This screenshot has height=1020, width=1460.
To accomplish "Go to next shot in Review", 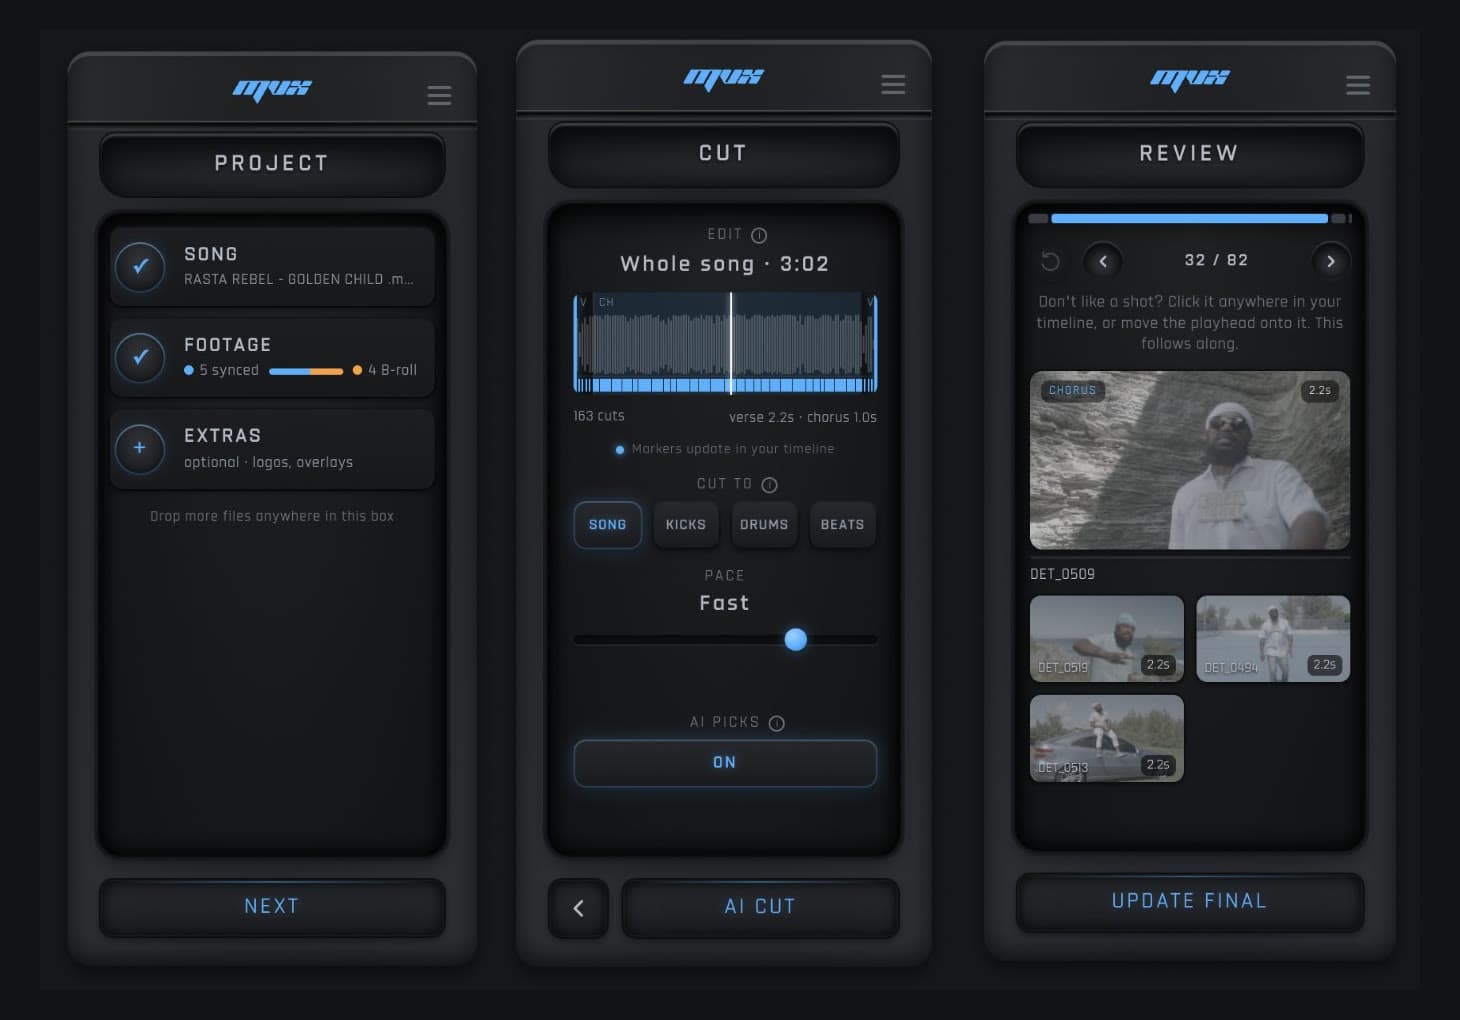I will coord(1330,261).
